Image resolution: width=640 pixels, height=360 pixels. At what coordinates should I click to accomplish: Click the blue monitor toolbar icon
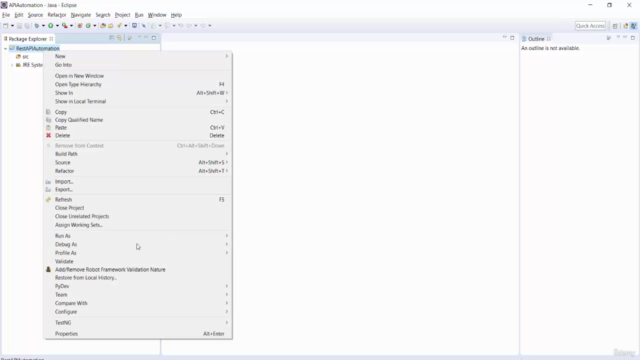tap(134, 26)
